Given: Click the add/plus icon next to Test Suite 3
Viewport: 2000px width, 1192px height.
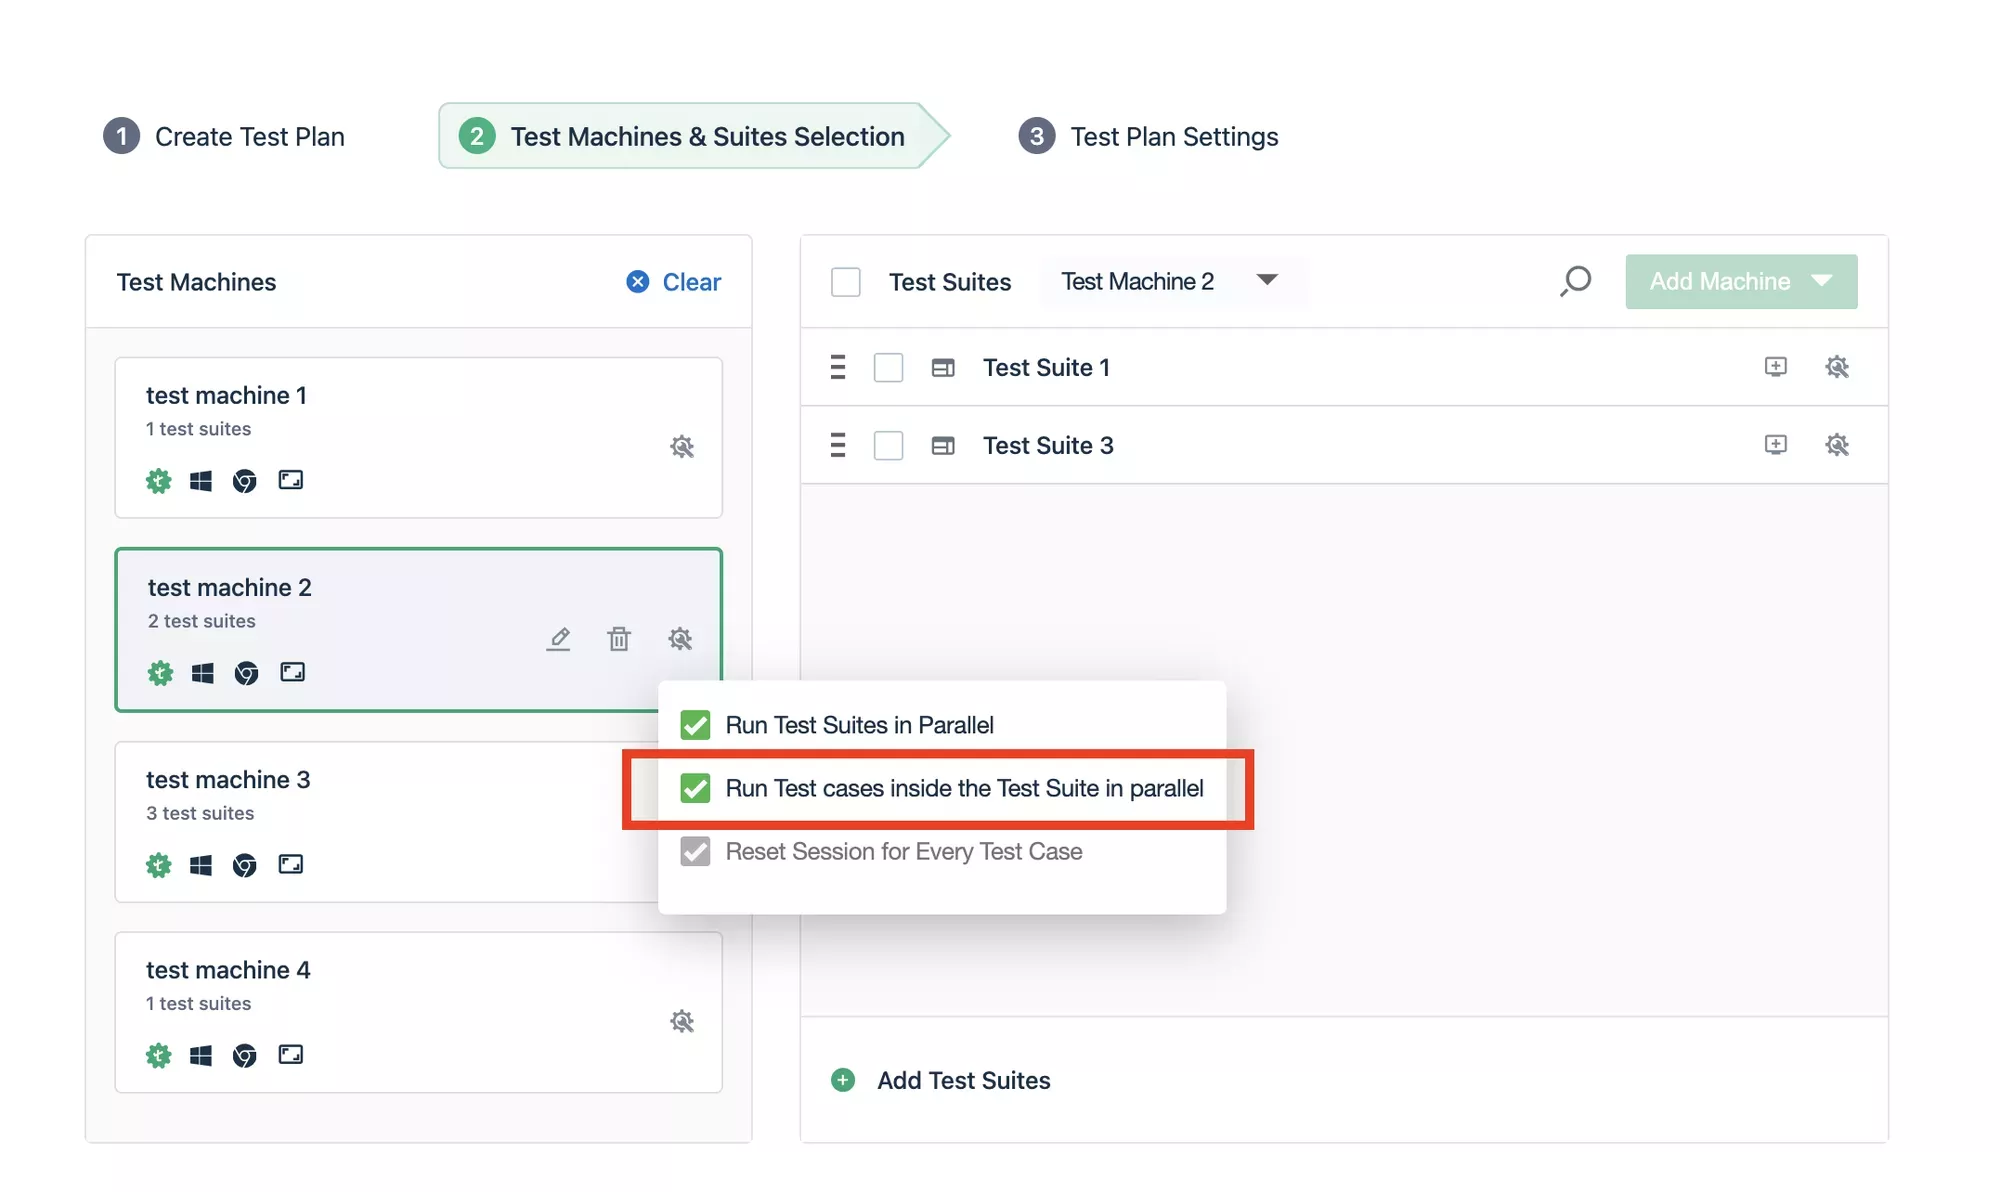Looking at the screenshot, I should tap(1776, 446).
